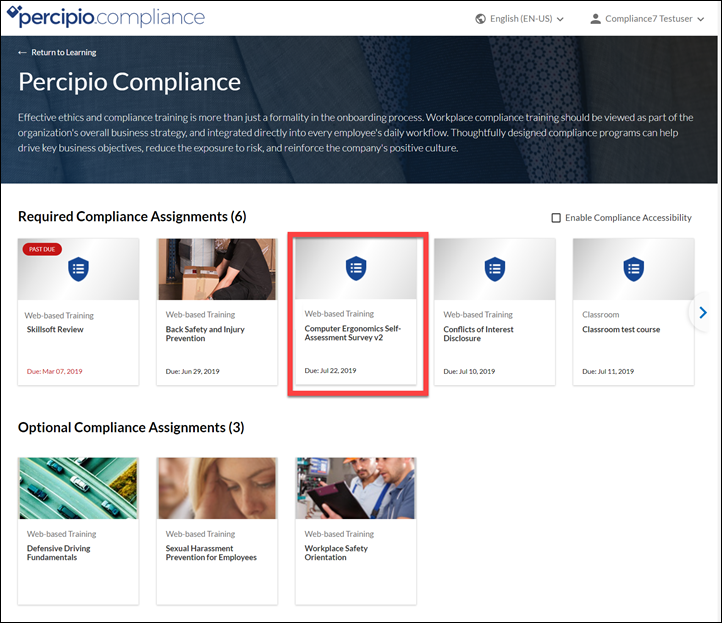Screen dimensions: 722x623
Task: Click the back arrow beside Return to Learning
Action: [22, 52]
